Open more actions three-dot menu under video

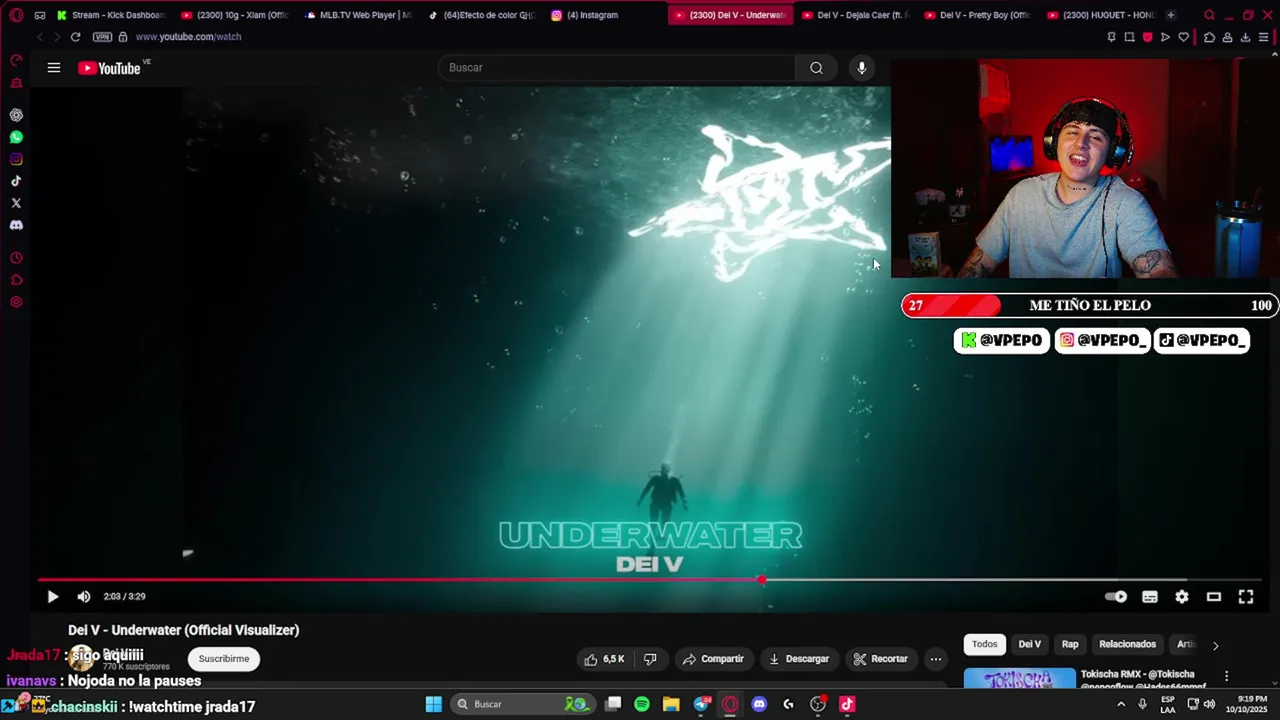935,659
